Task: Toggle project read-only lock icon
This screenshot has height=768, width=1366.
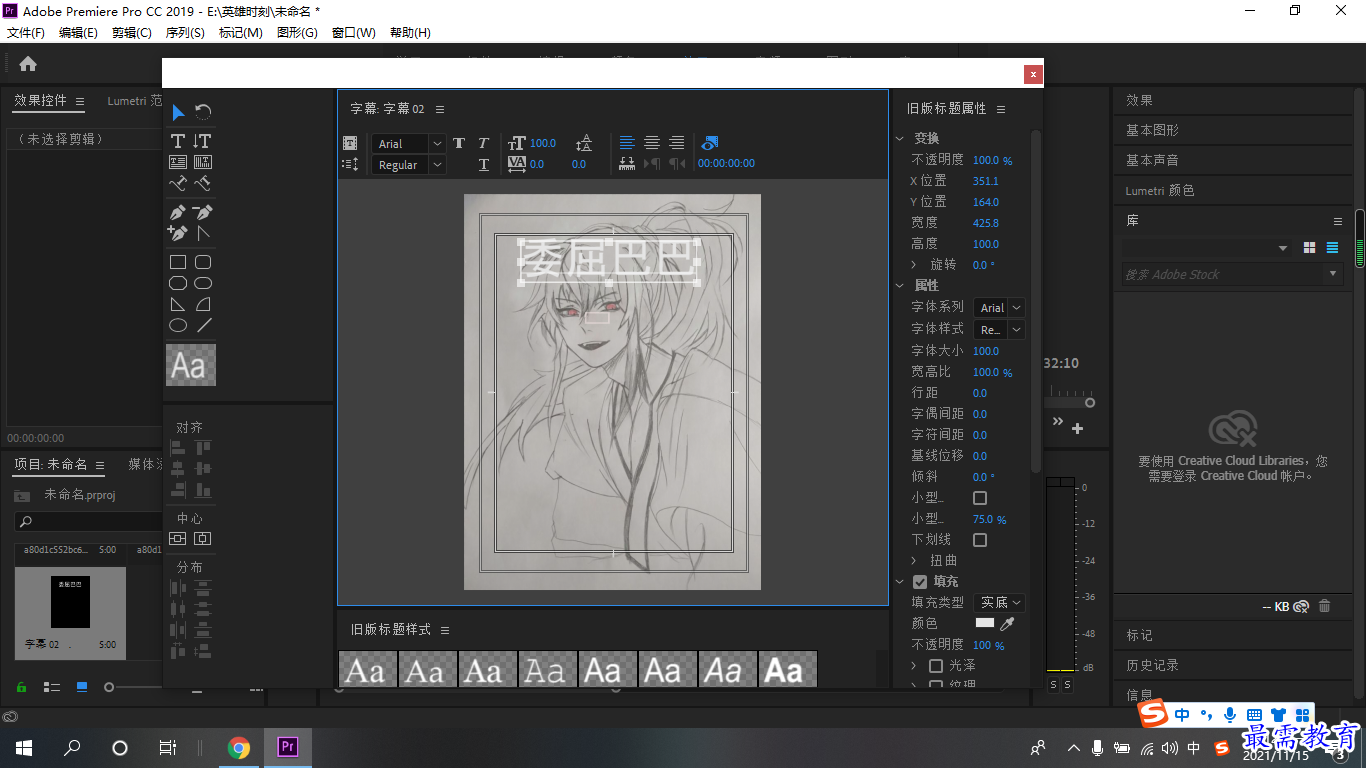Action: 21,687
